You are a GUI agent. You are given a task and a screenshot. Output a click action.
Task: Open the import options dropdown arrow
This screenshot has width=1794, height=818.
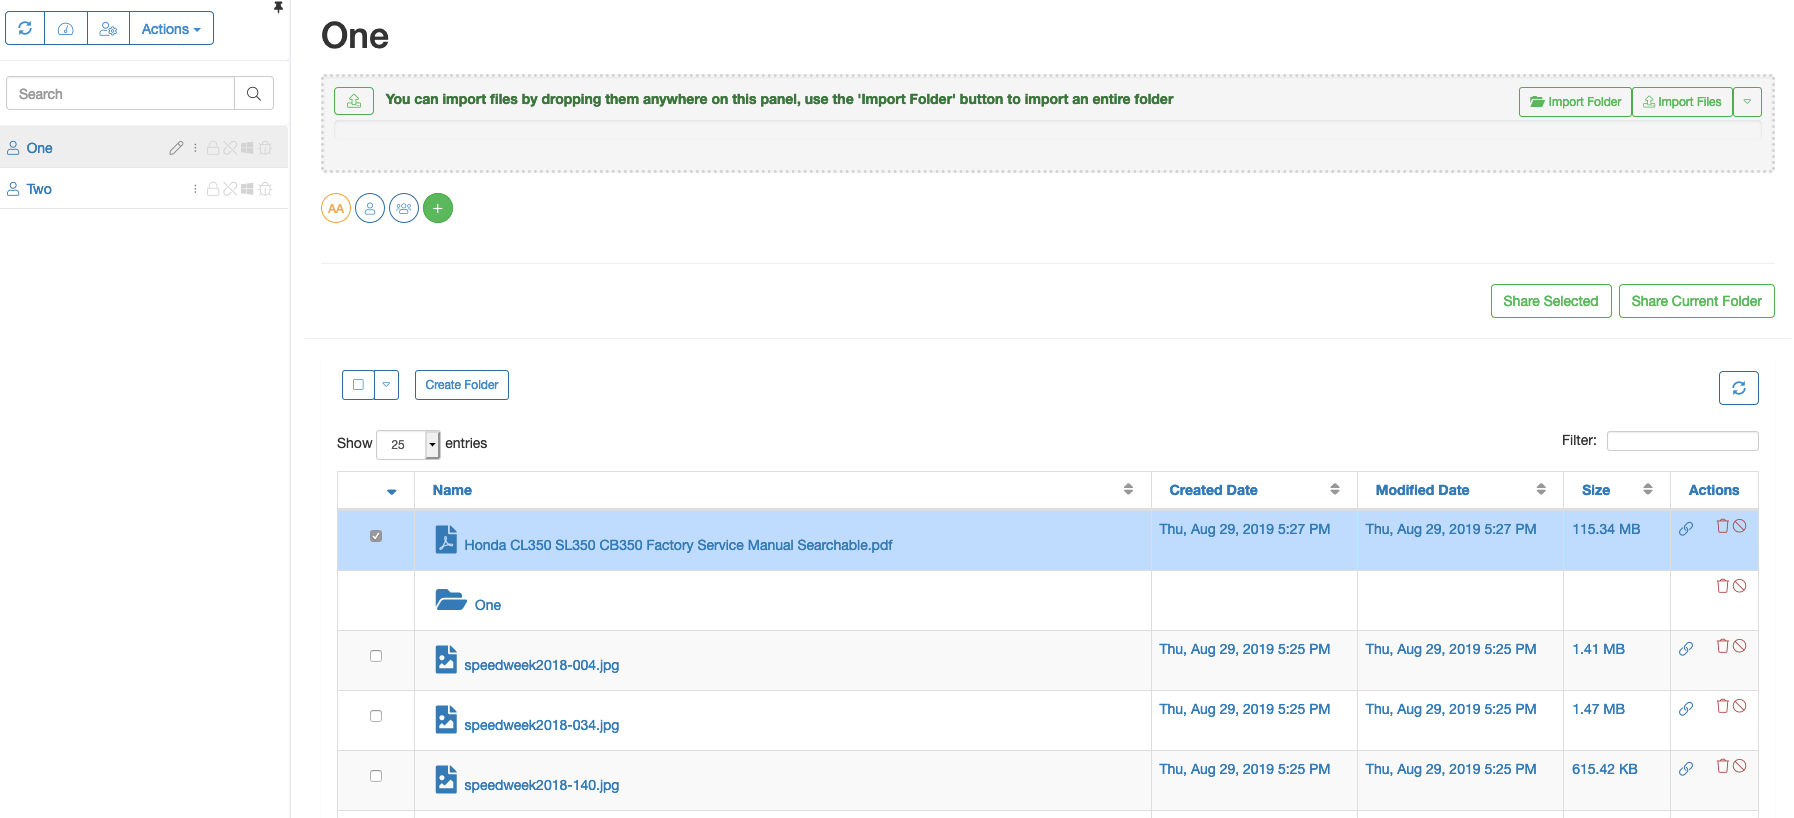[1747, 102]
